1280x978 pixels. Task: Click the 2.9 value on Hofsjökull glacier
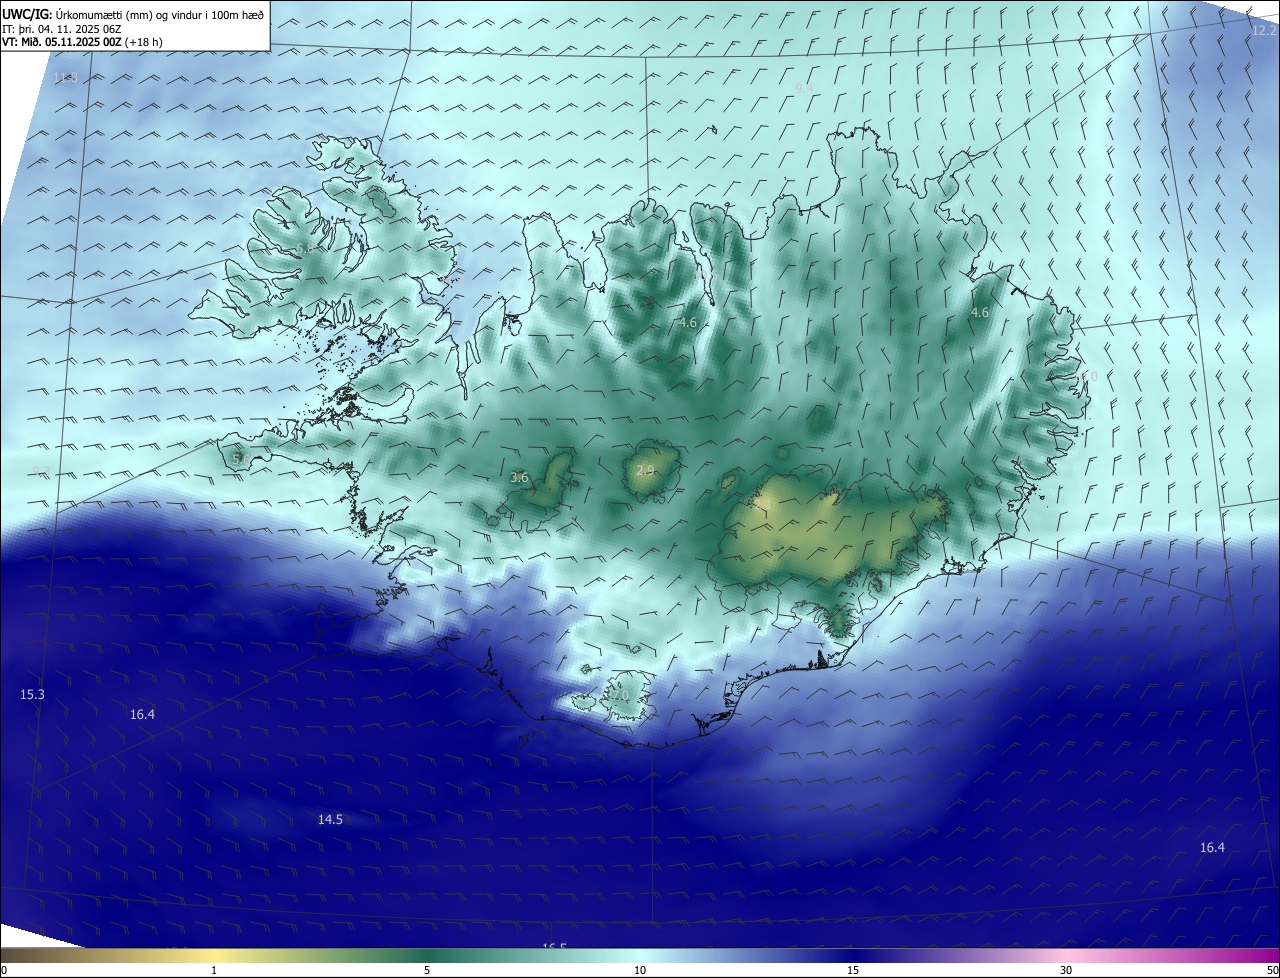pyautogui.click(x=645, y=471)
